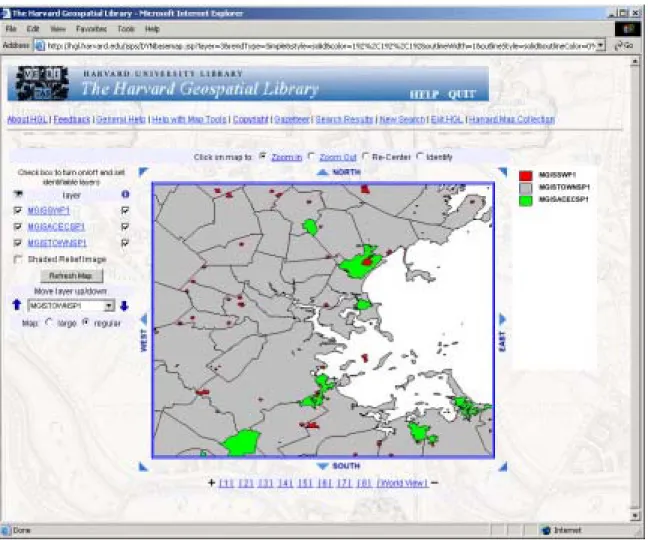This screenshot has width=648, height=540.
Task: Click the page scrollbar up arrow
Action: (x=636, y=62)
